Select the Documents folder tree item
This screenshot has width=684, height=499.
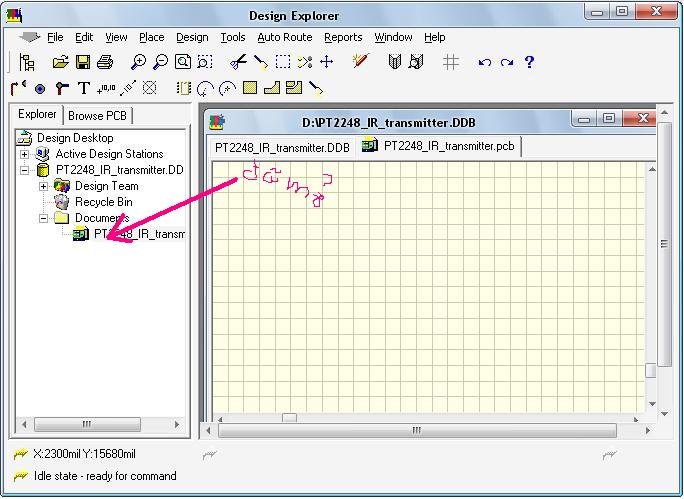point(102,218)
